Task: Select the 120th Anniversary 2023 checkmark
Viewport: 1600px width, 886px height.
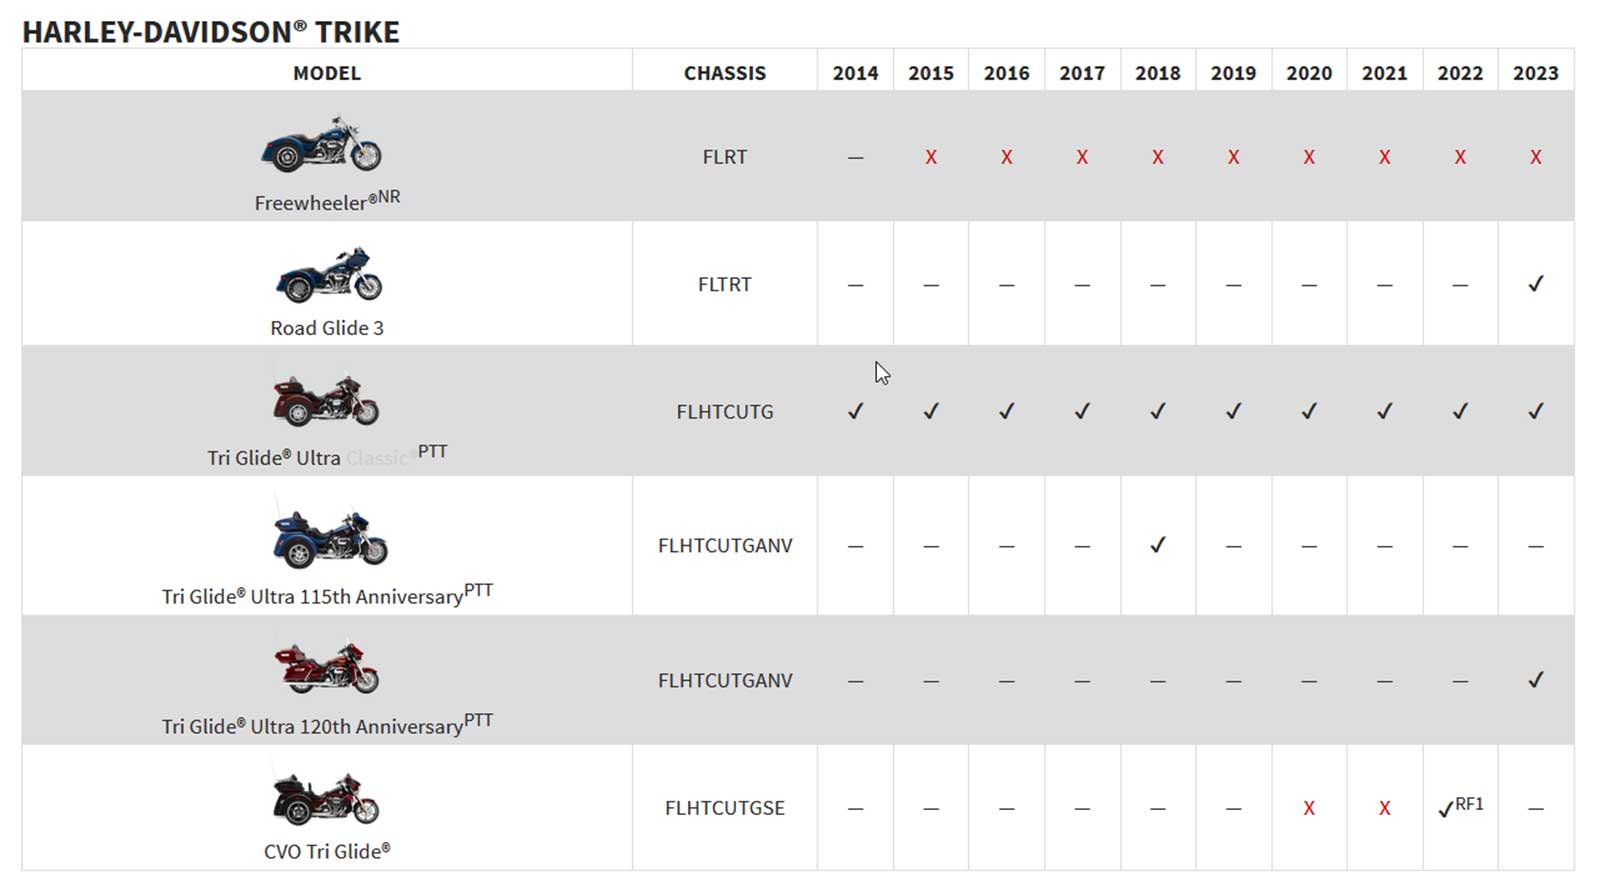Action: (x=1535, y=681)
